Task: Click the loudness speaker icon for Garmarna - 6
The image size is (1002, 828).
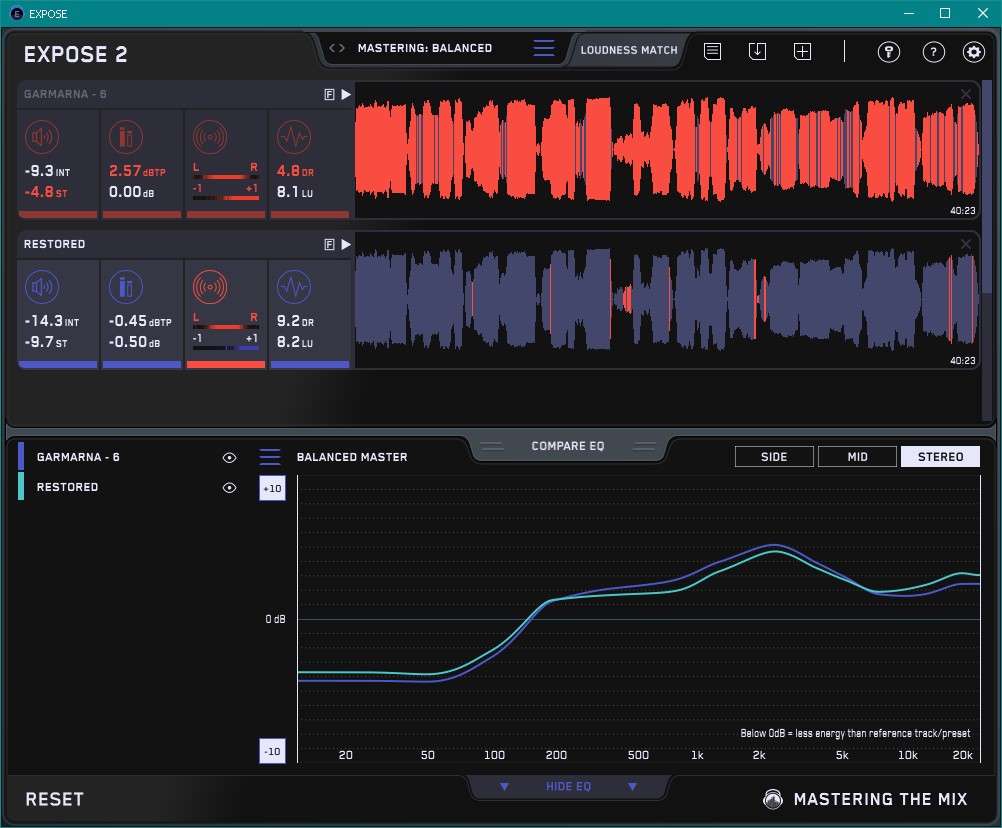Action: click(41, 136)
